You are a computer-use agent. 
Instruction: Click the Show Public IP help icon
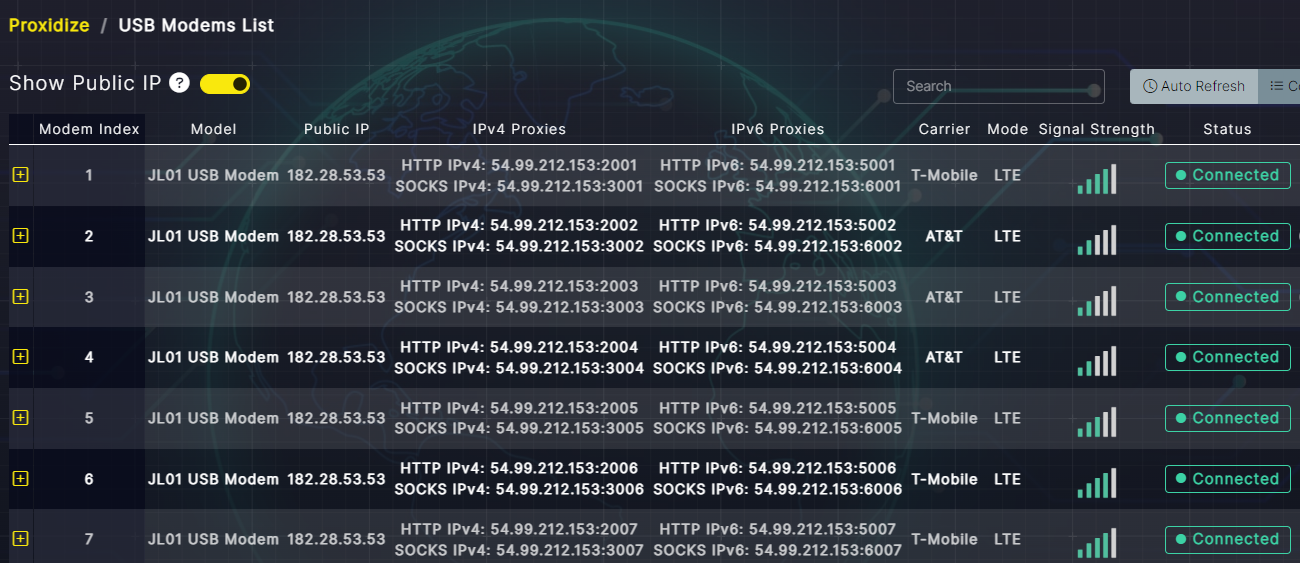(179, 83)
